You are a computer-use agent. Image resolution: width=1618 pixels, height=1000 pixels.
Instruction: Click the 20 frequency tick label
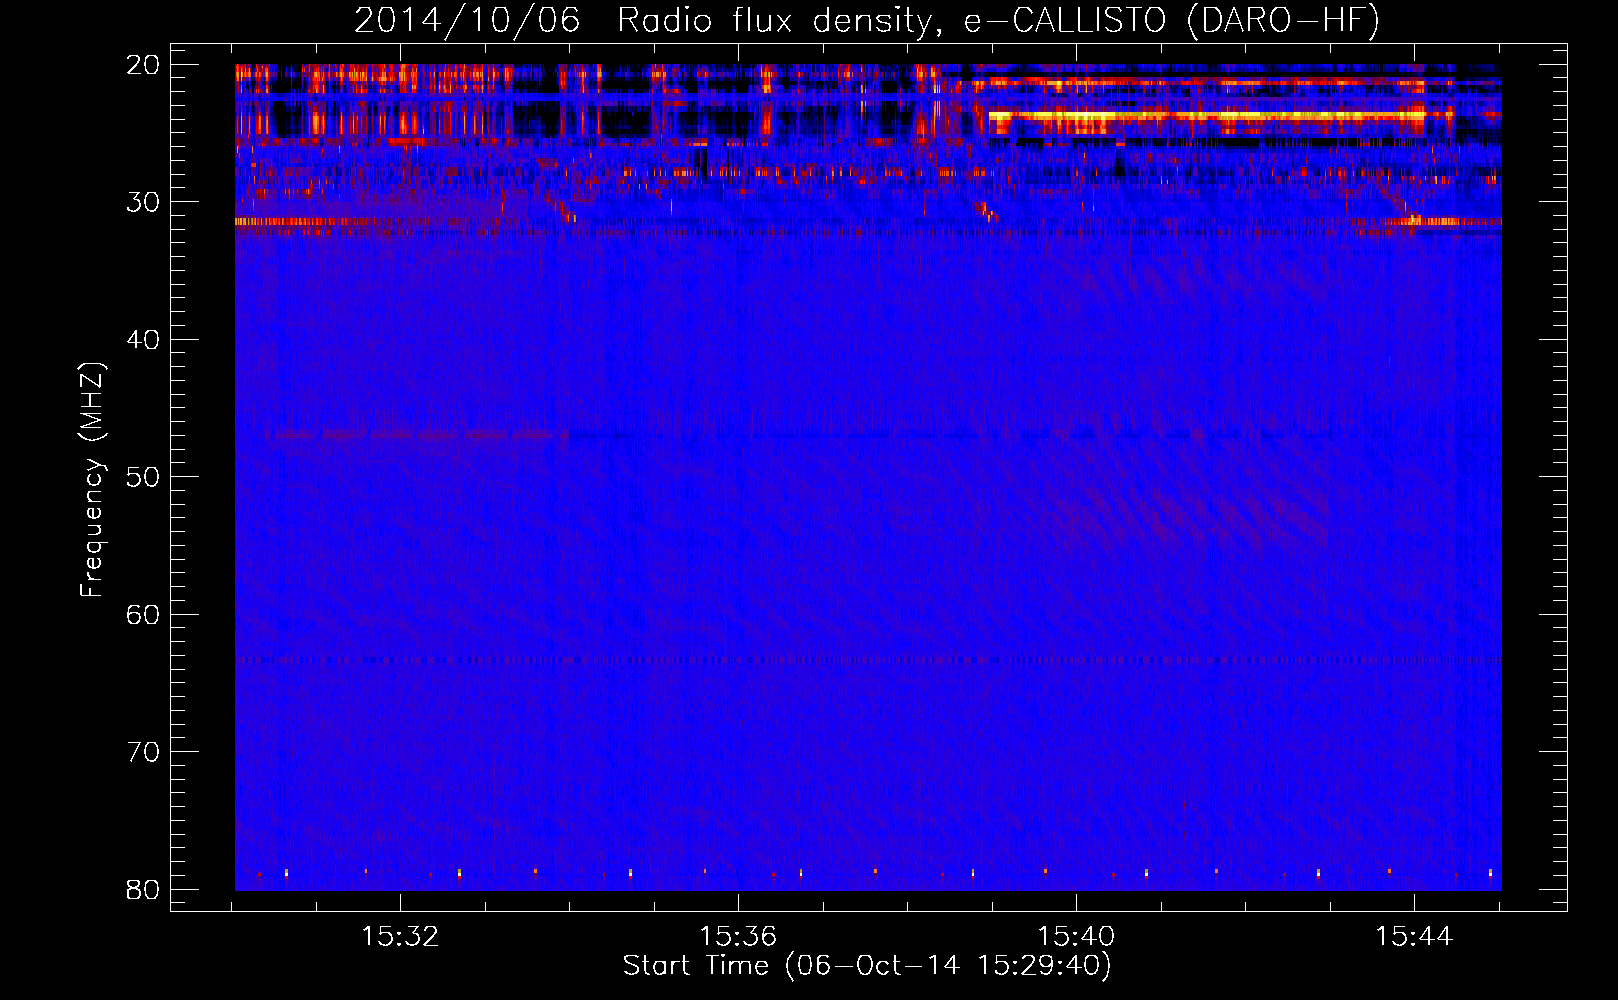(x=144, y=65)
